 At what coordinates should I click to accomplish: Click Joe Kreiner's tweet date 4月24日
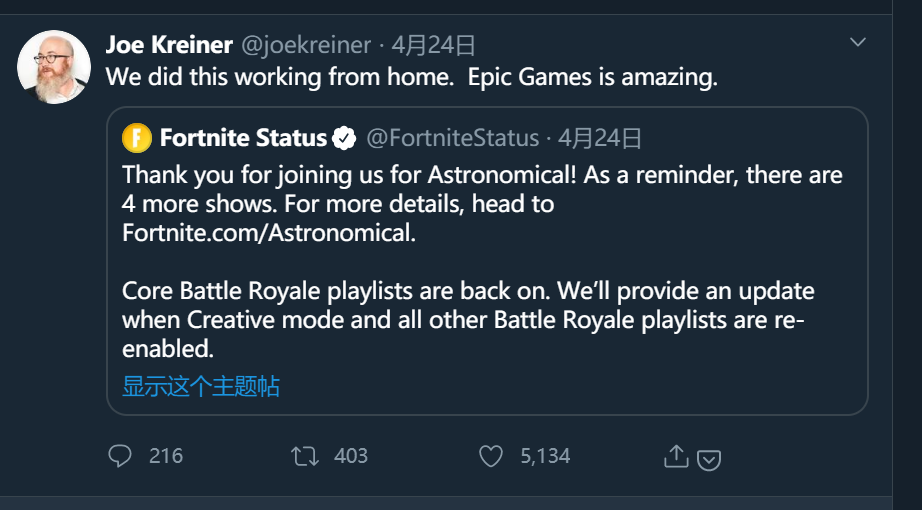click(x=433, y=45)
